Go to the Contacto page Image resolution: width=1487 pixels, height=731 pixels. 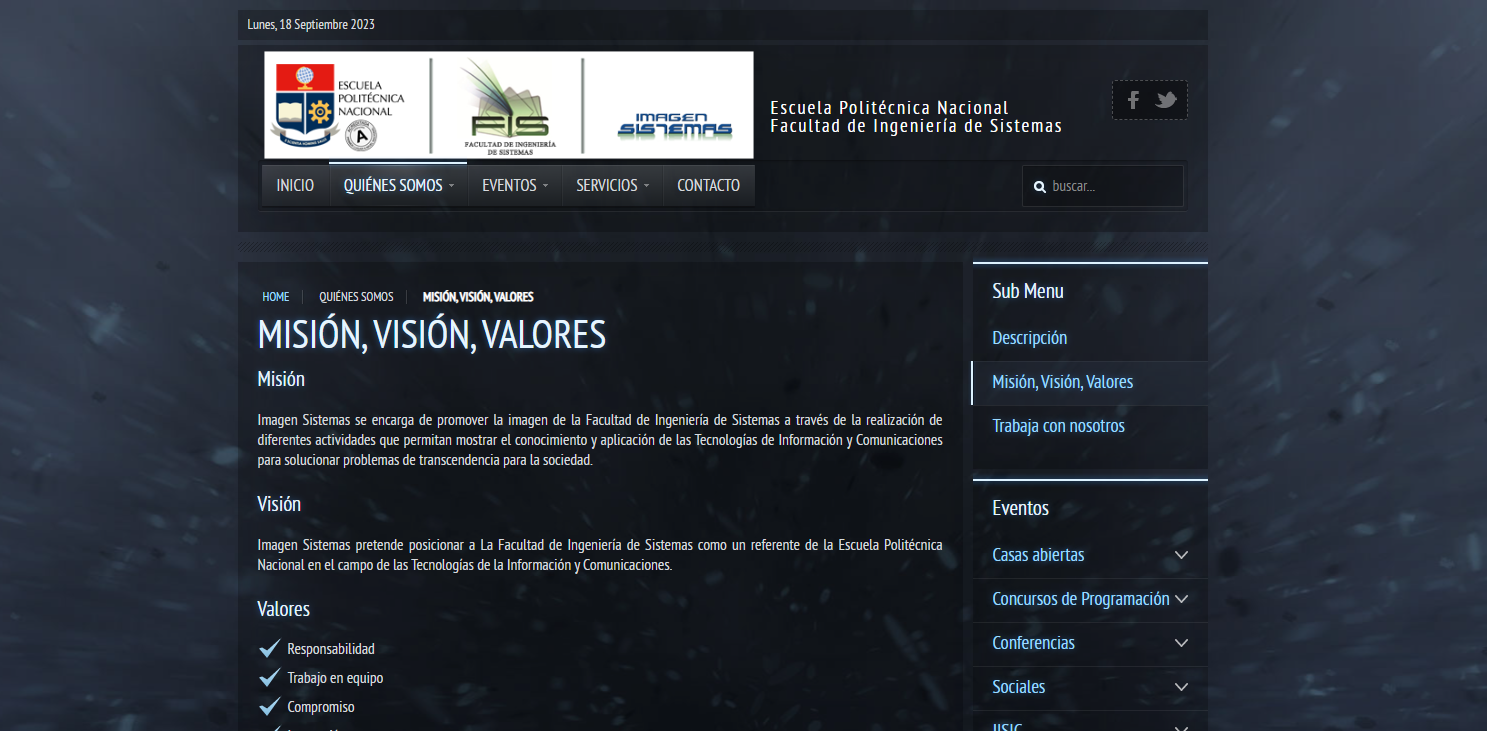coord(708,186)
